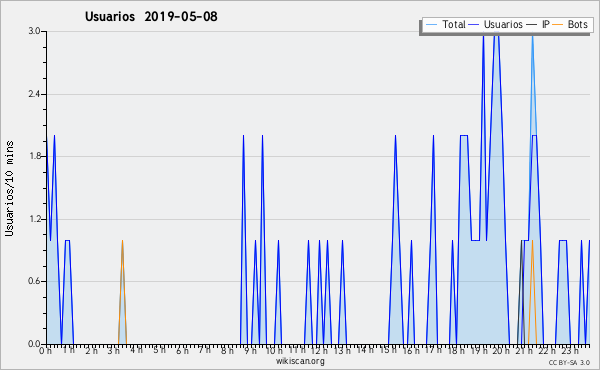The width and height of the screenshot is (600, 370).
Task: Click the orange Bots spike near 3 h
Action: coord(122,291)
